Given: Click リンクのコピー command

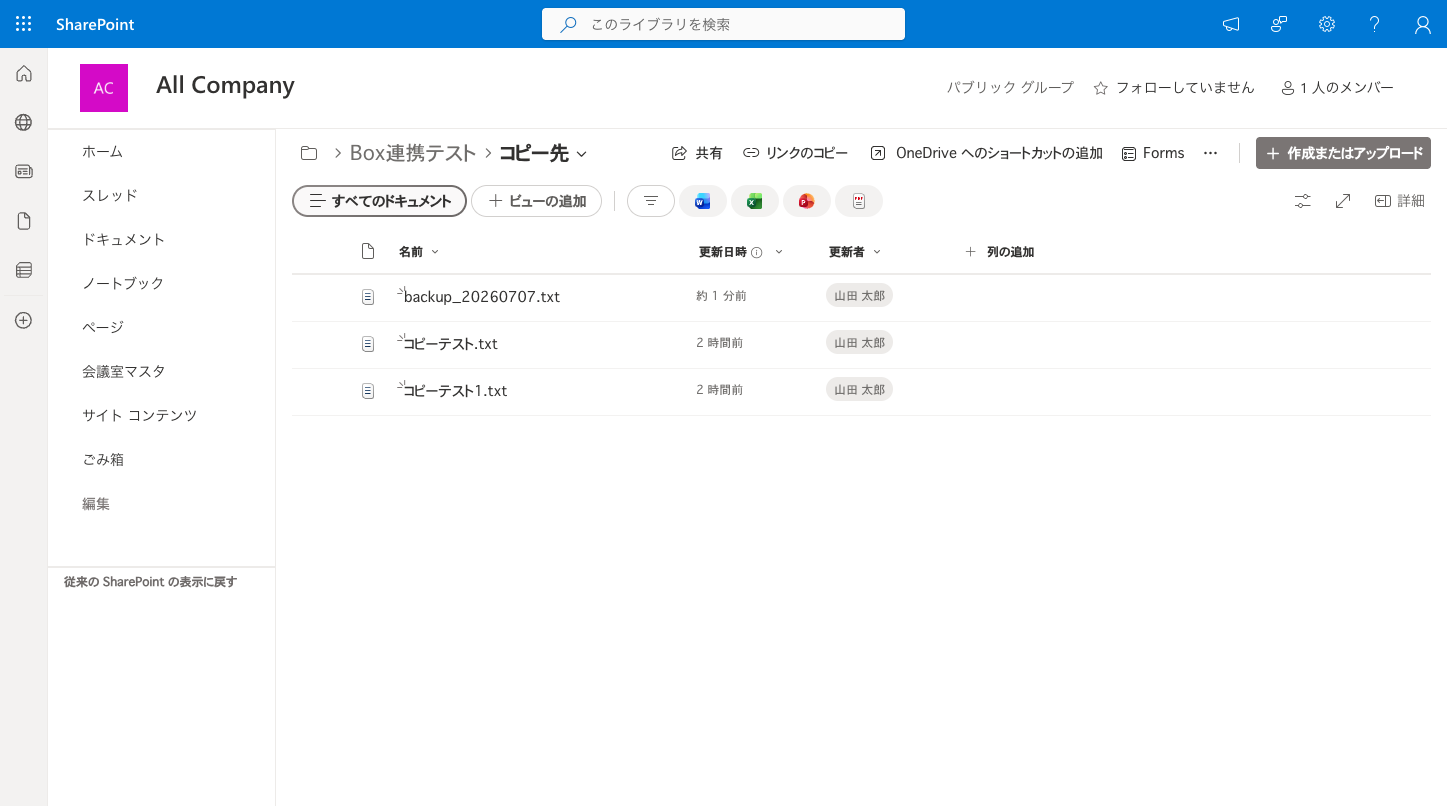Looking at the screenshot, I should (795, 153).
